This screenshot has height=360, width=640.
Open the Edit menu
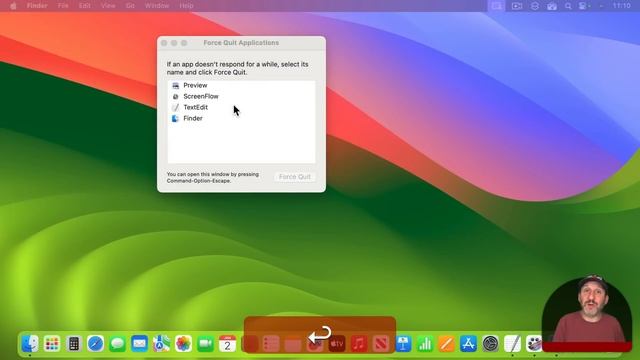[x=84, y=6]
